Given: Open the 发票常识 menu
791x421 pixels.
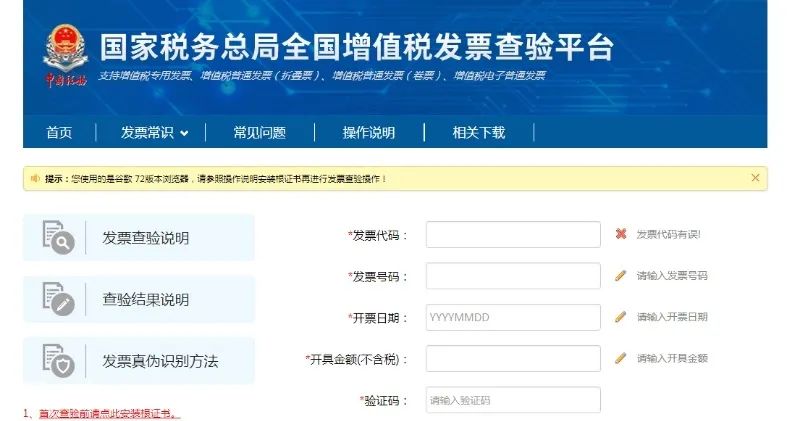Looking at the screenshot, I should click(147, 133).
